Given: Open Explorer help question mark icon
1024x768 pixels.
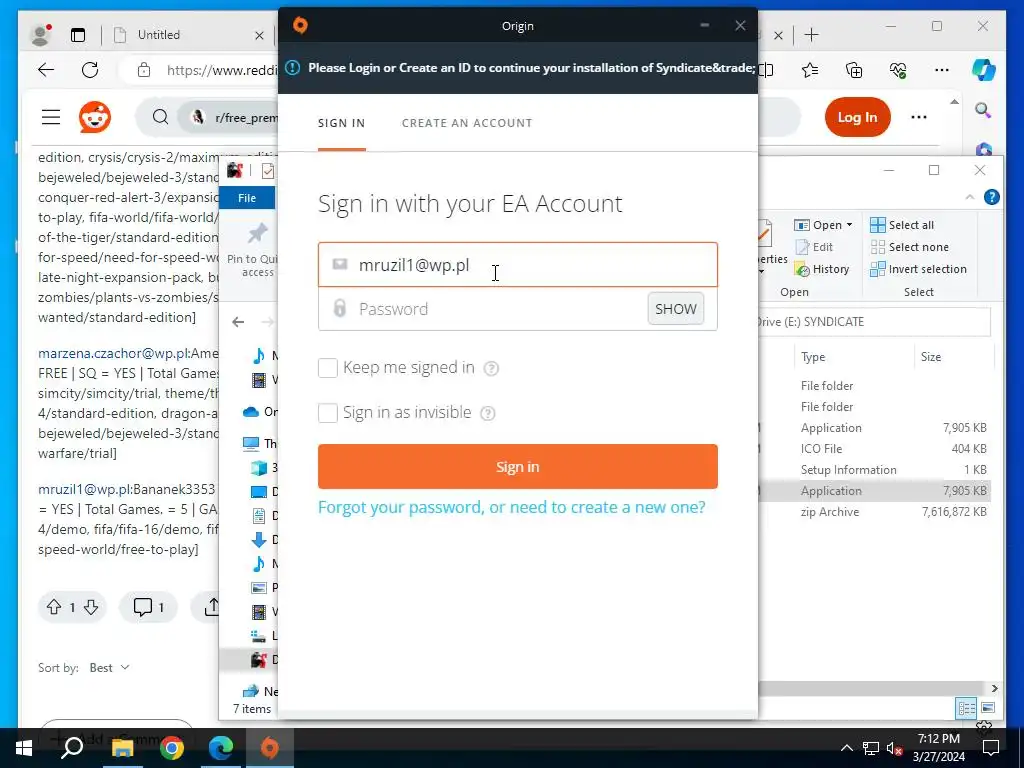Looking at the screenshot, I should tap(991, 197).
